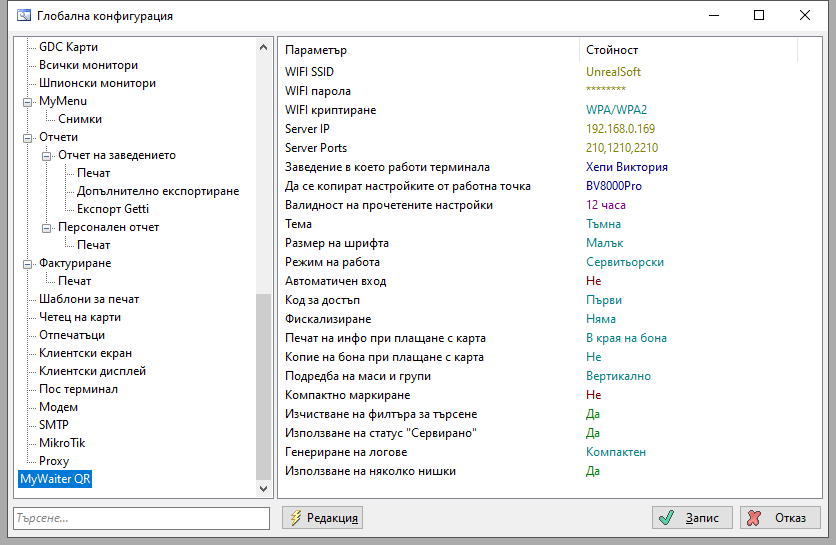This screenshot has width=836, height=545.
Task: Collapse the MyMenu tree node
Action: point(28,102)
